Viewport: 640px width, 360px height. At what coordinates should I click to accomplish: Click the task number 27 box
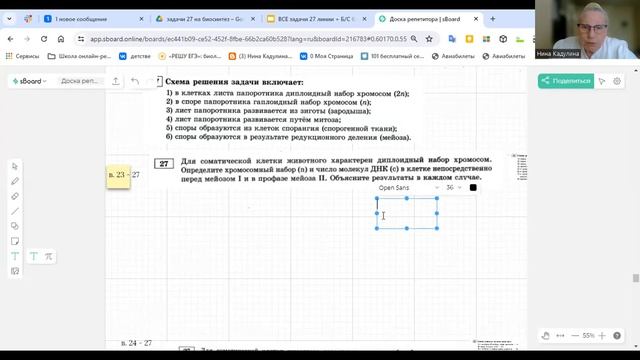(x=164, y=164)
